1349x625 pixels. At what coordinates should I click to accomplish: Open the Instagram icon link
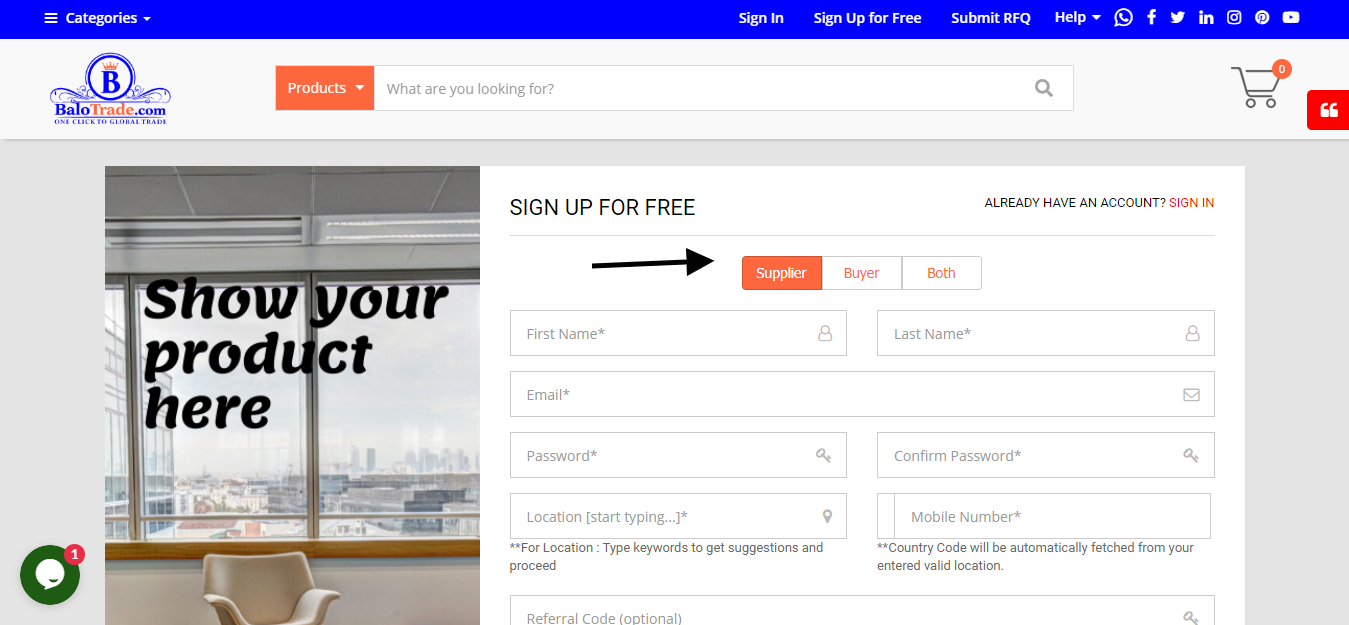coord(1234,18)
